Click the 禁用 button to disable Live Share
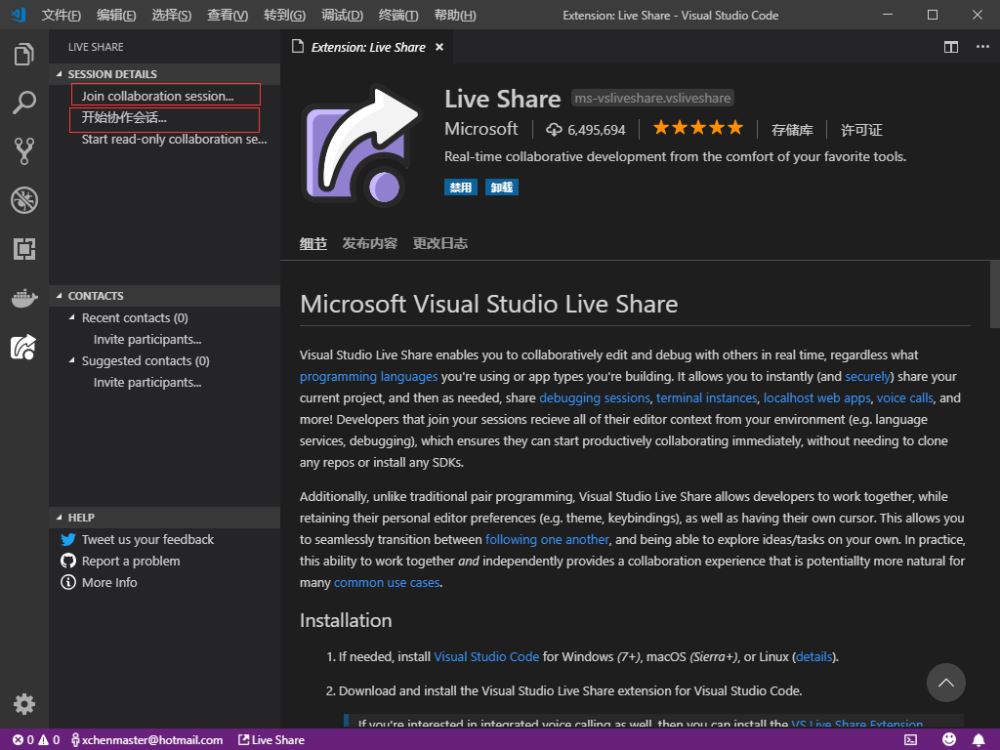Image resolution: width=1000 pixels, height=750 pixels. 460,187
